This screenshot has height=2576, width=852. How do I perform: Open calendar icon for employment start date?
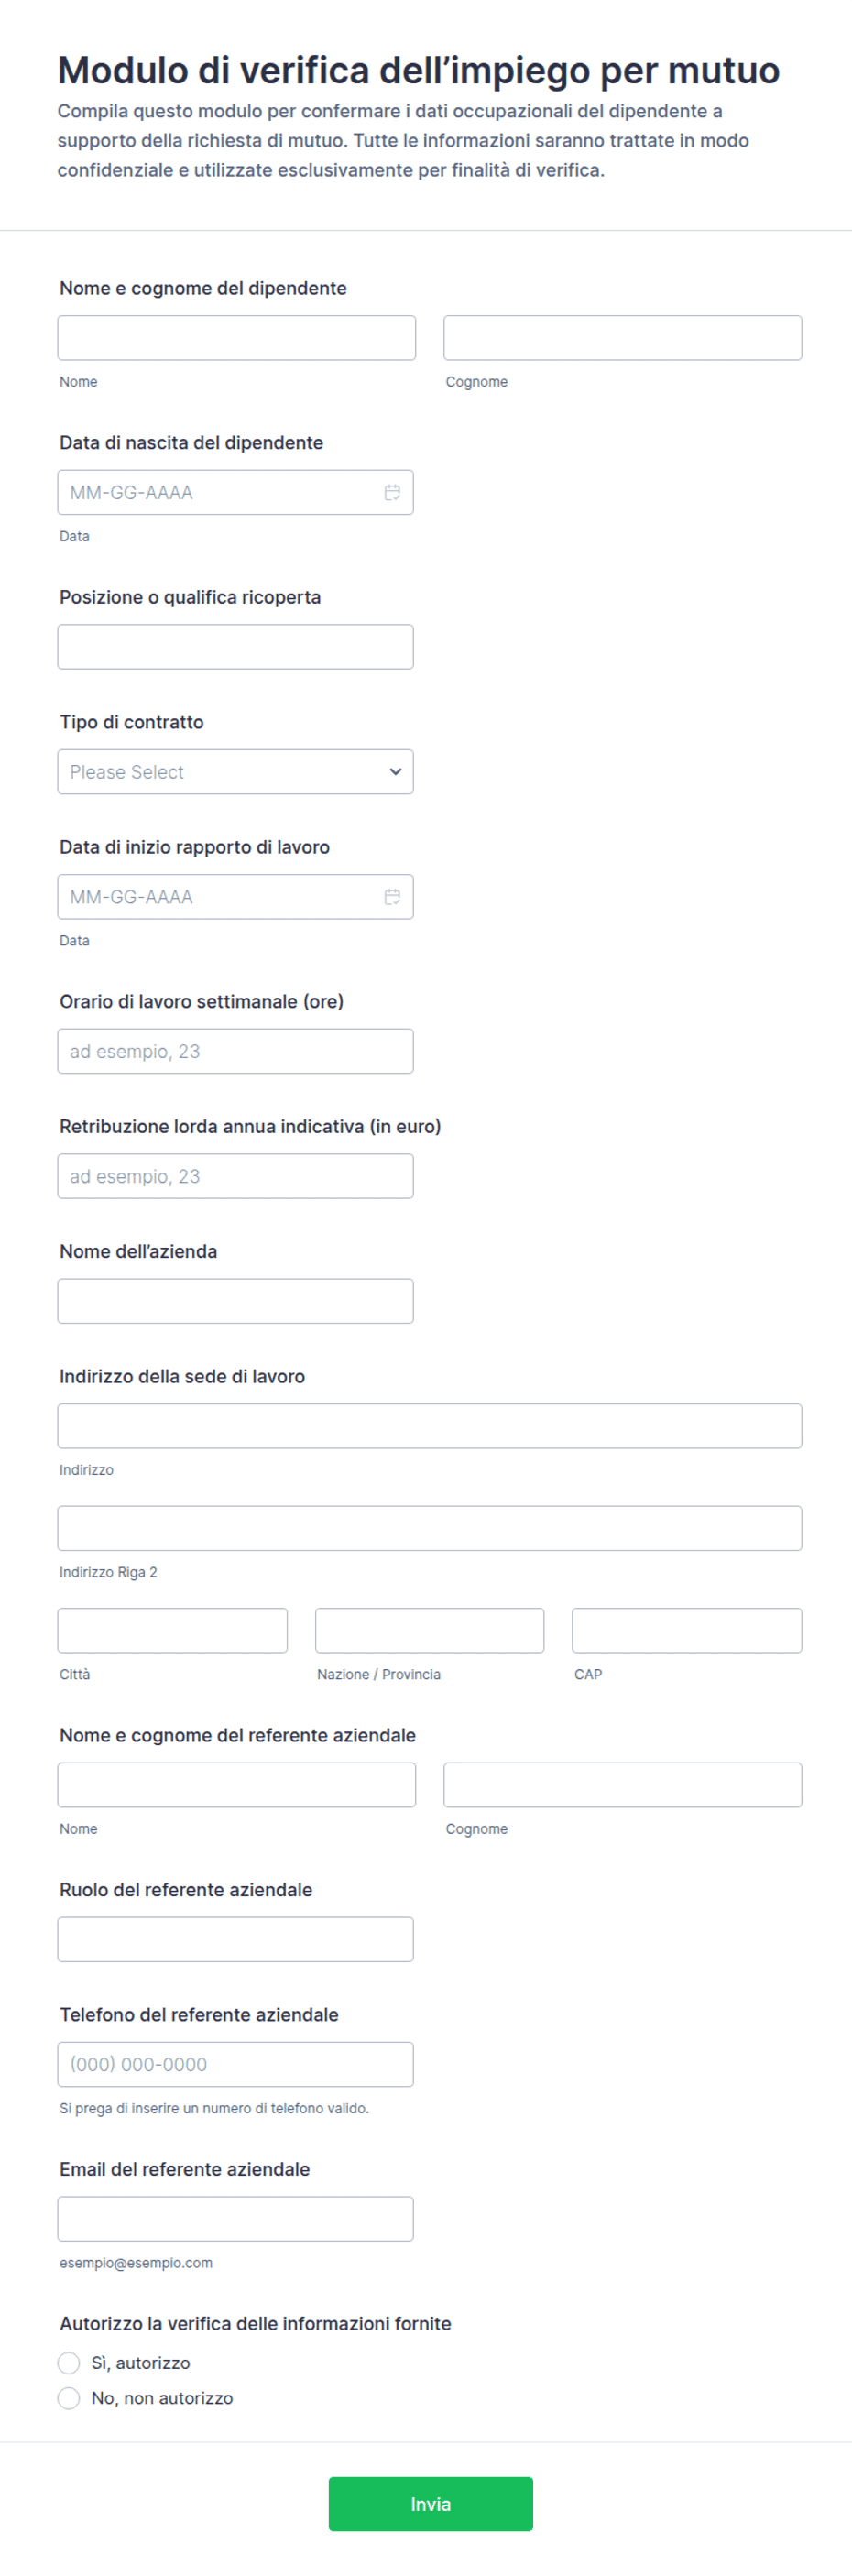coord(392,897)
